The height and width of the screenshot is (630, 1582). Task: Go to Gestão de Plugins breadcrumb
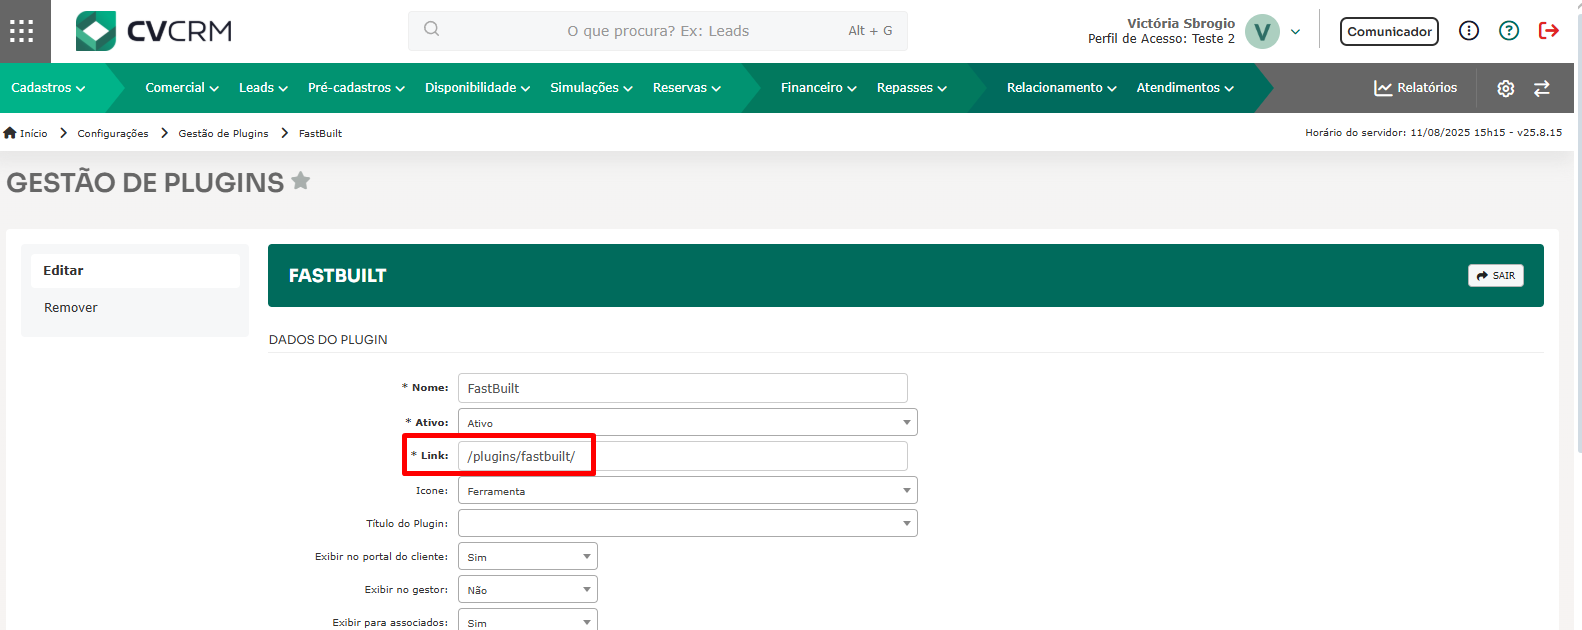(223, 133)
